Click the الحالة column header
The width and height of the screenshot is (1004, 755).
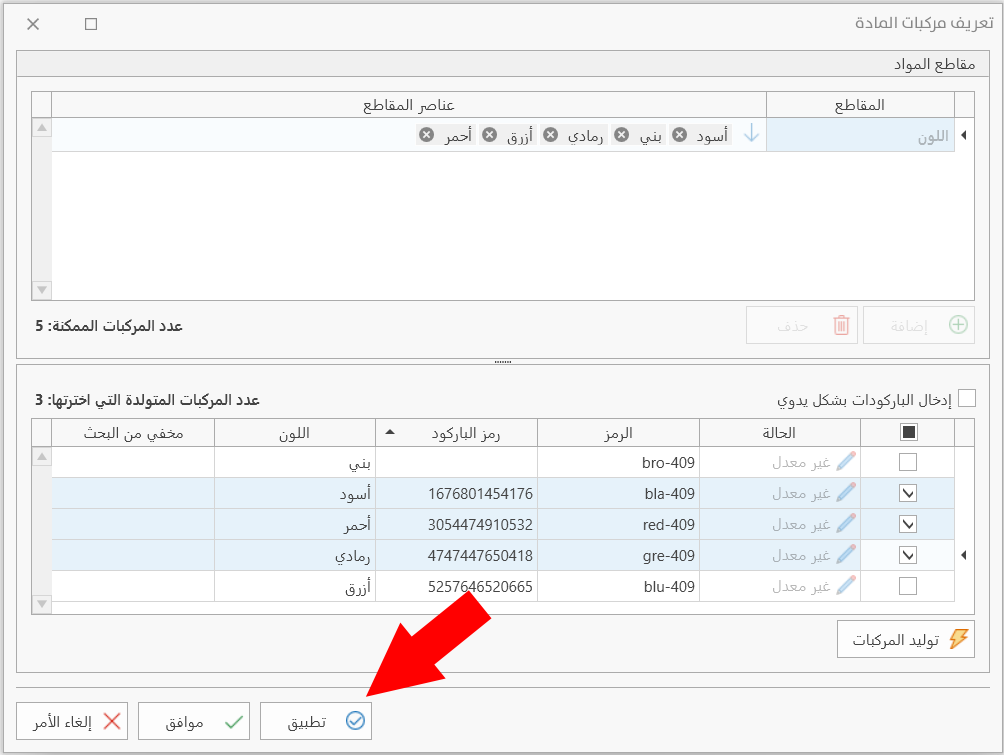(x=779, y=433)
